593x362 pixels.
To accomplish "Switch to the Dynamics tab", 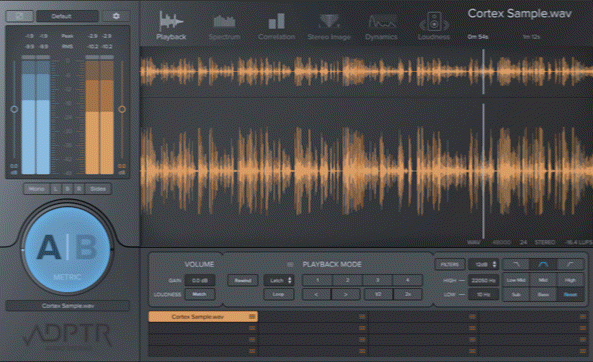I will click(x=381, y=26).
